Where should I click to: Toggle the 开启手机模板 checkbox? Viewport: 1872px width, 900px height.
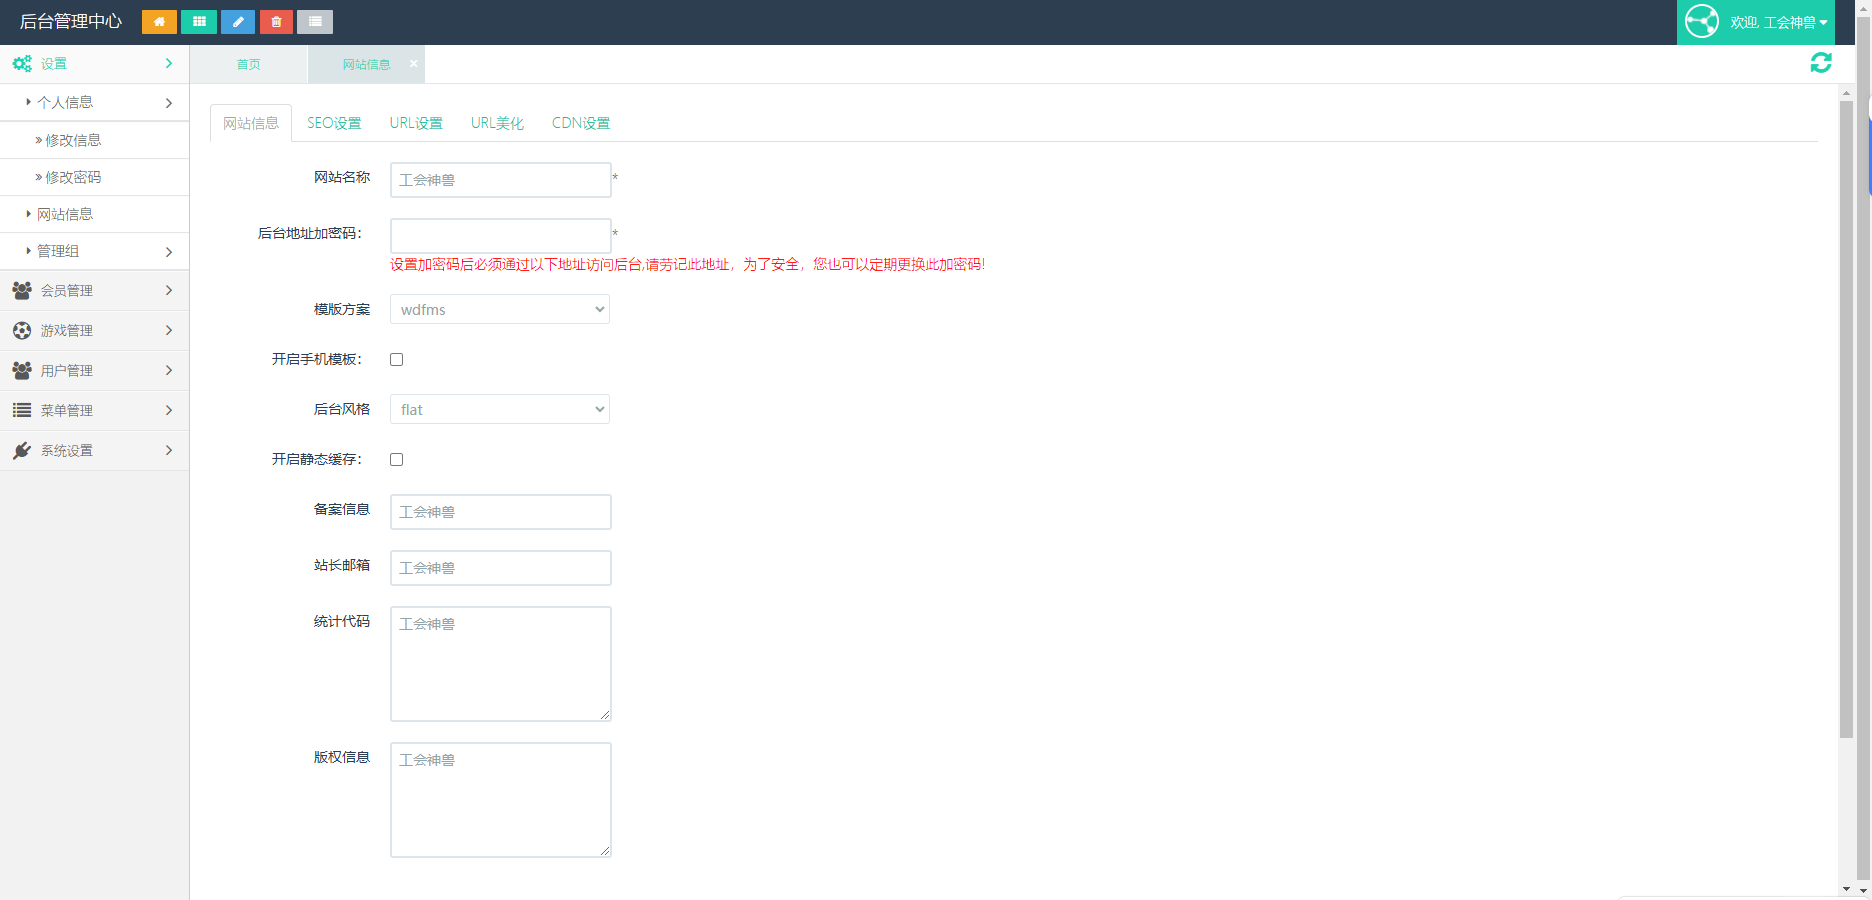point(397,359)
